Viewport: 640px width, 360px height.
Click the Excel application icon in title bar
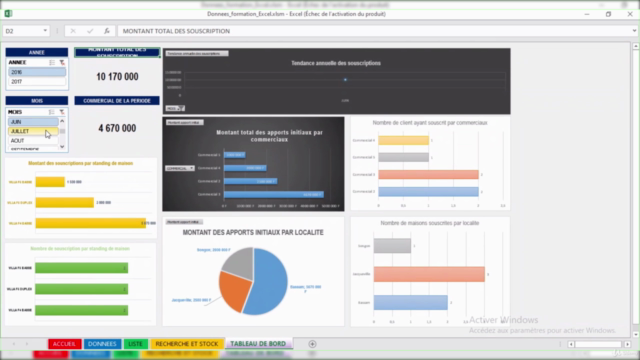coord(8,13)
